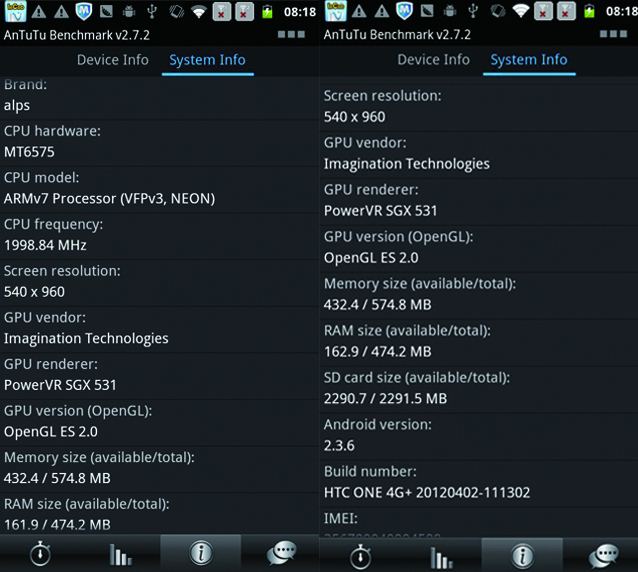Open overflow menu dots in left AnTuTu title bar
Screen dimensions: 638x572
tap(291, 35)
